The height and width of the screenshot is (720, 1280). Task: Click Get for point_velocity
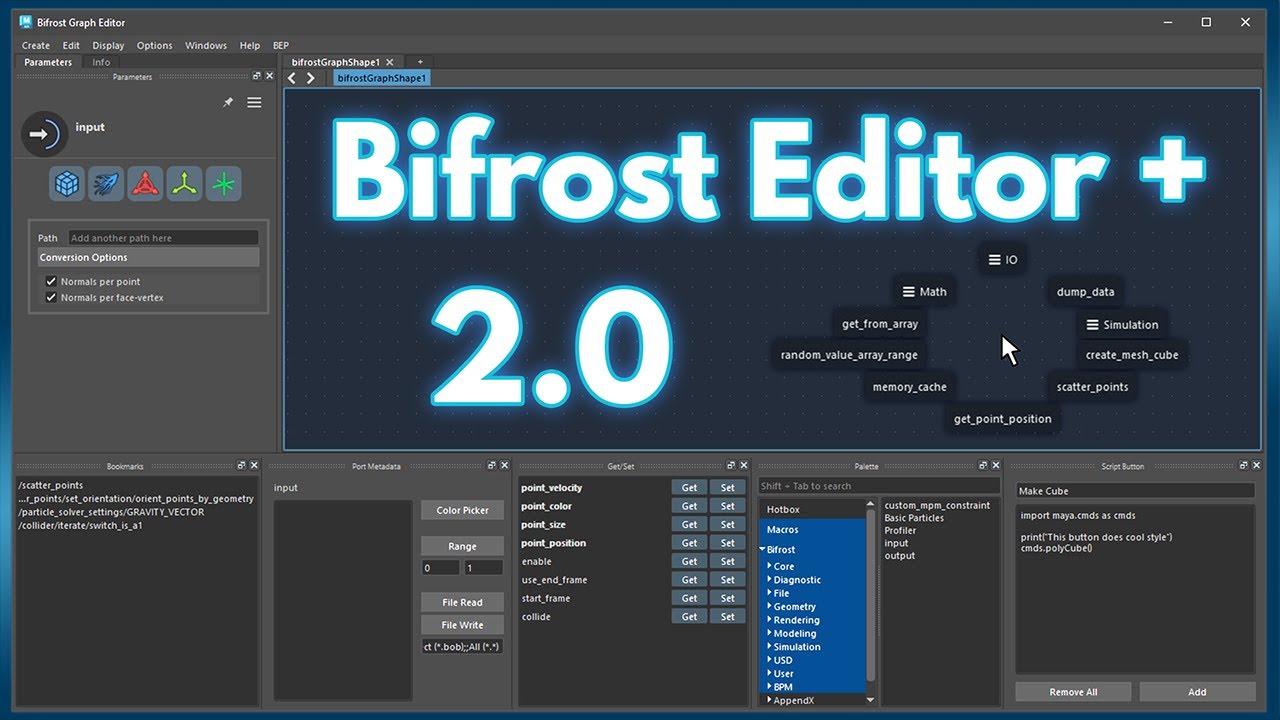pos(689,488)
